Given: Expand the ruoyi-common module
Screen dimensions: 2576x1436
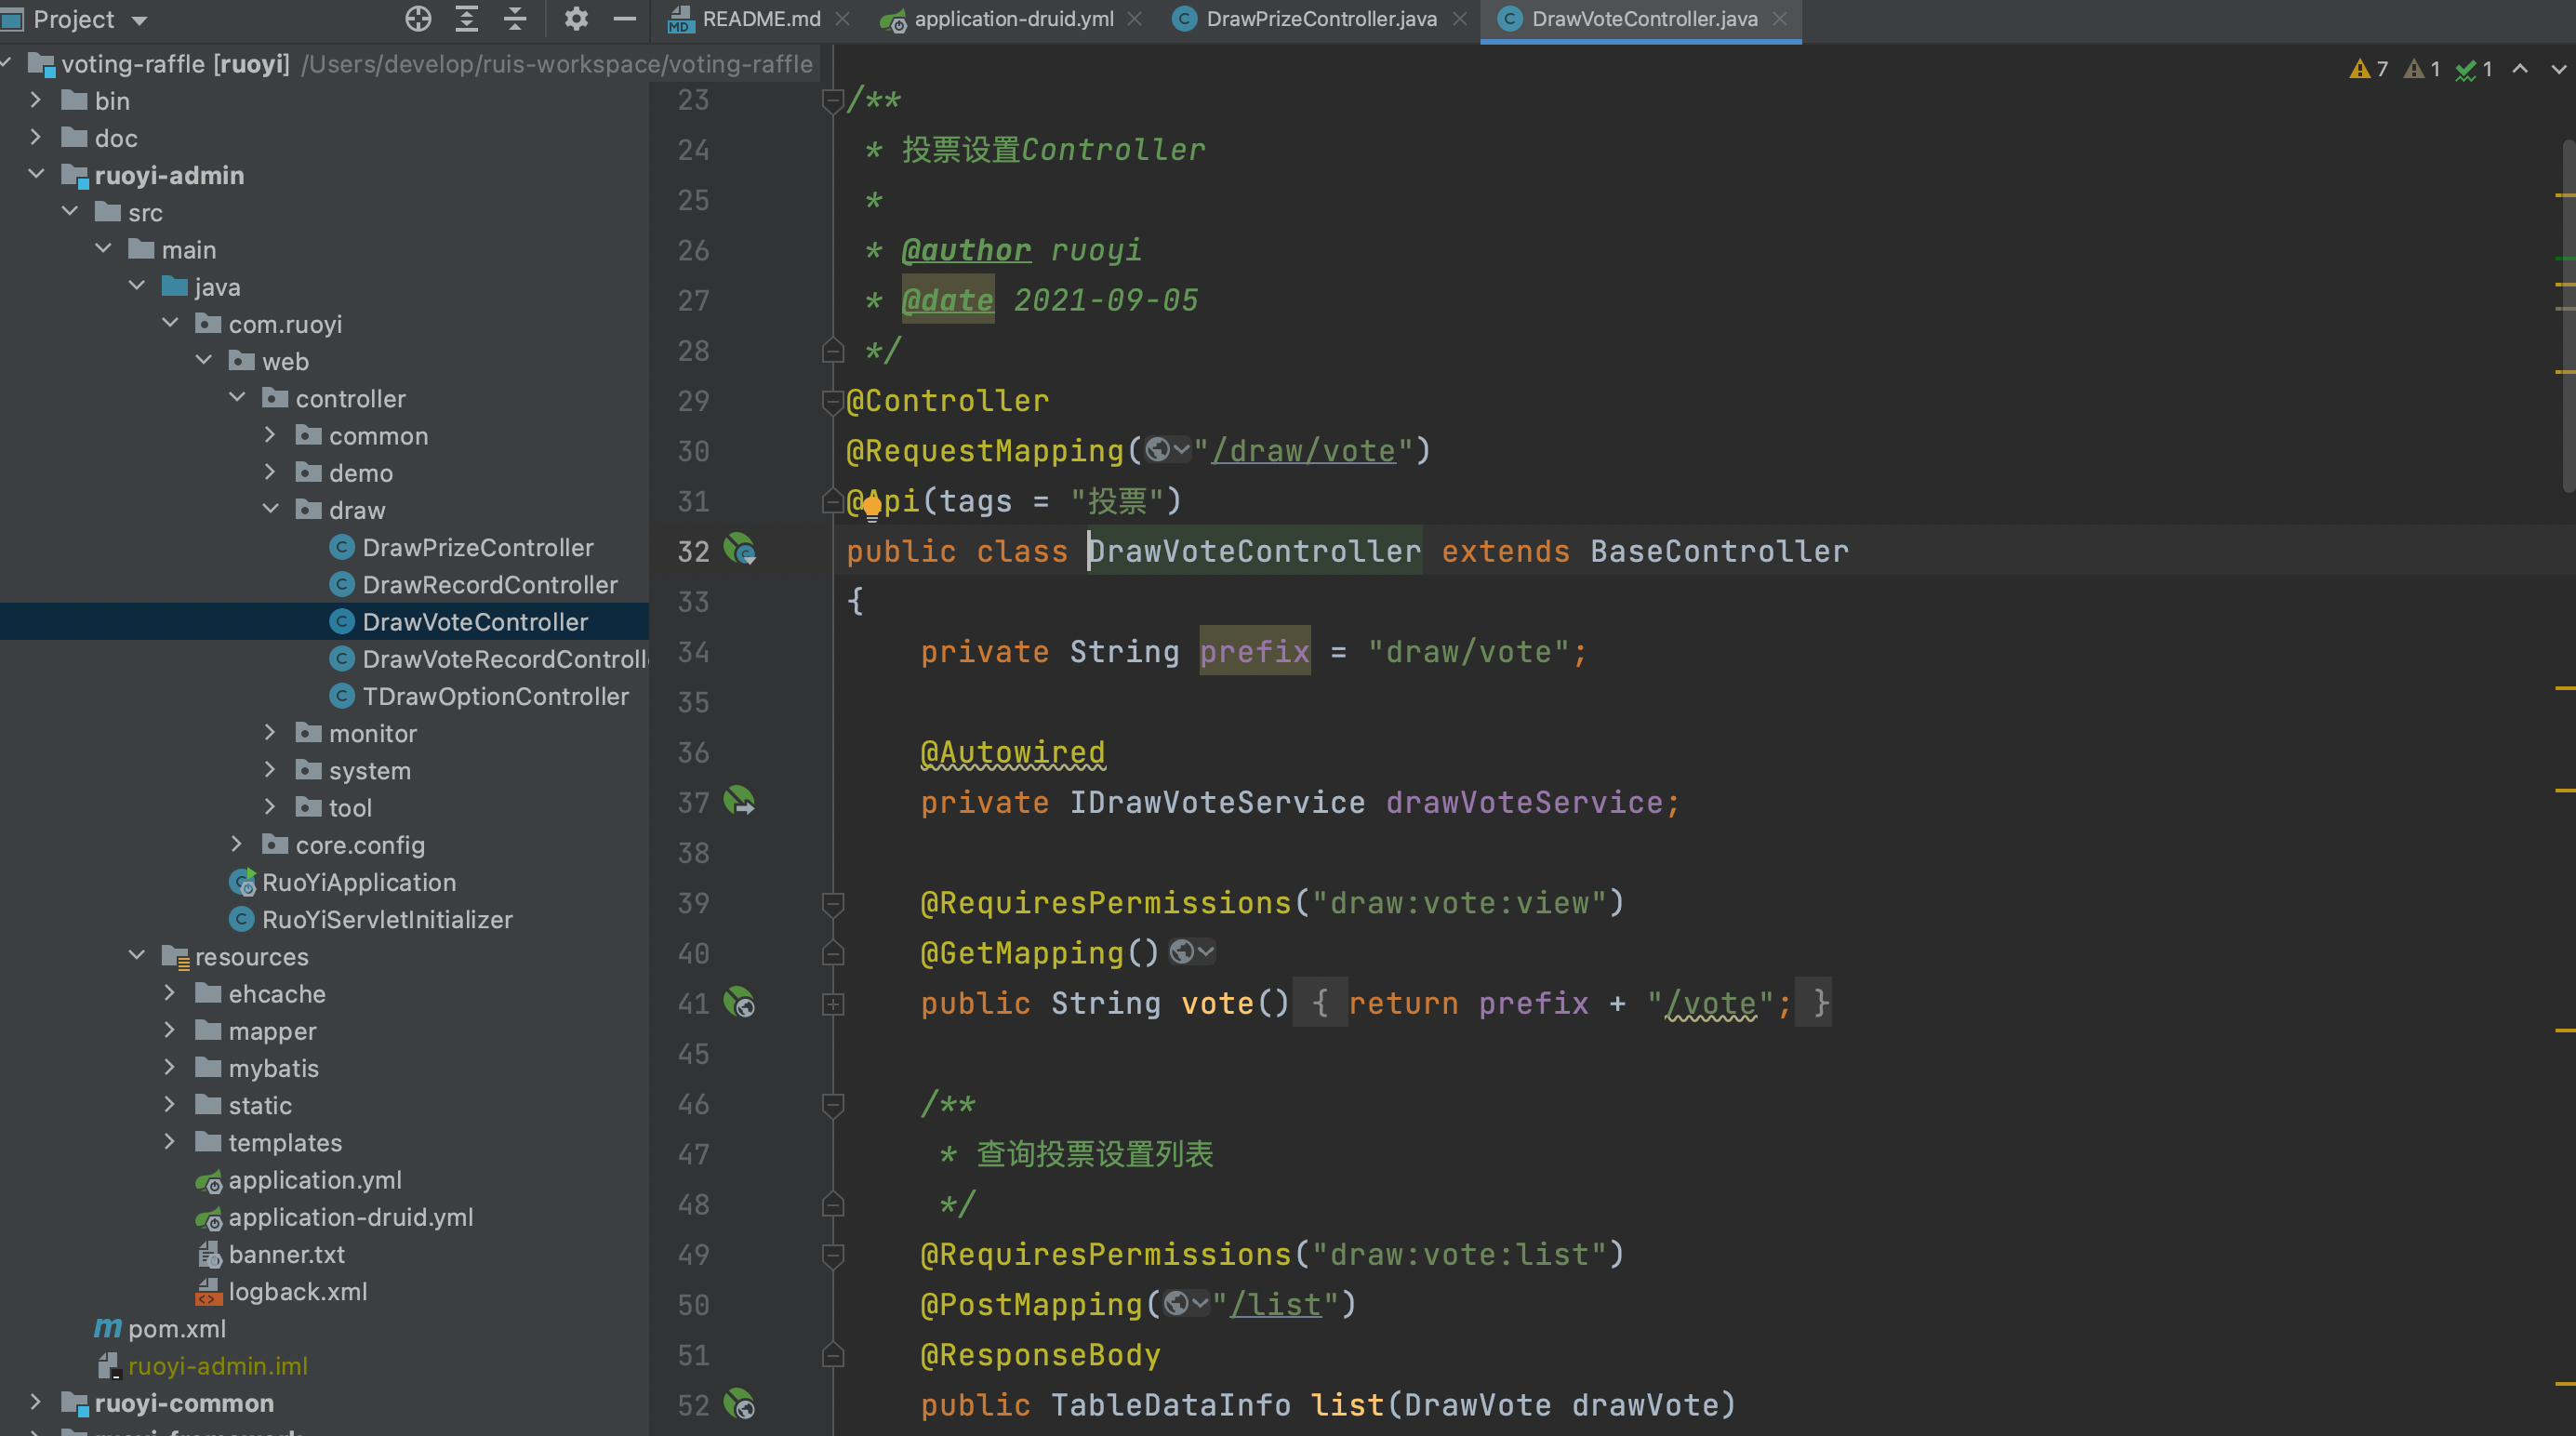Looking at the screenshot, I should [x=35, y=1401].
